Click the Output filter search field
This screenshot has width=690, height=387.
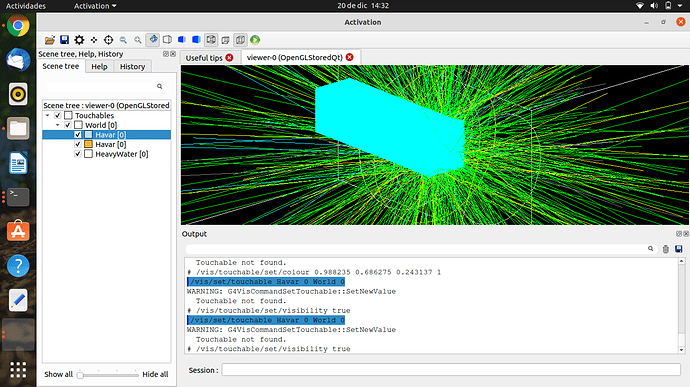point(421,249)
